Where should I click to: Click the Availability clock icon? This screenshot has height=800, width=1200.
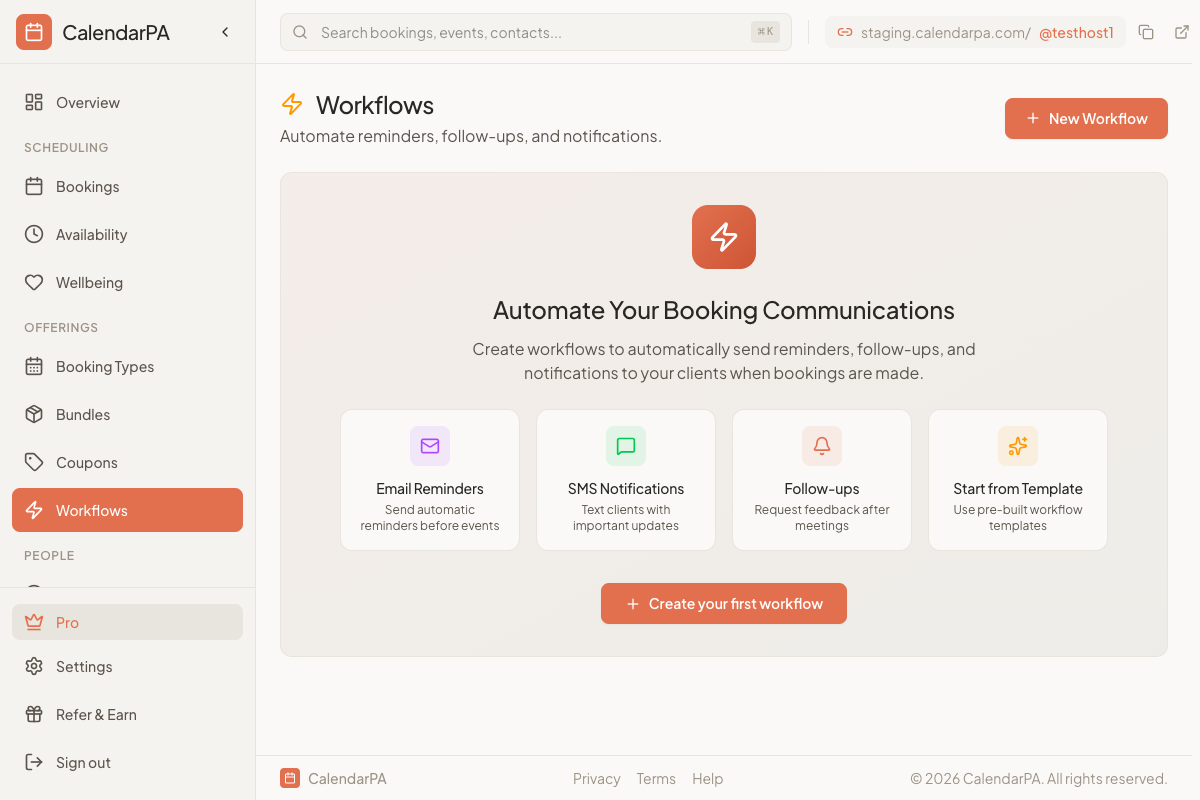(33, 234)
